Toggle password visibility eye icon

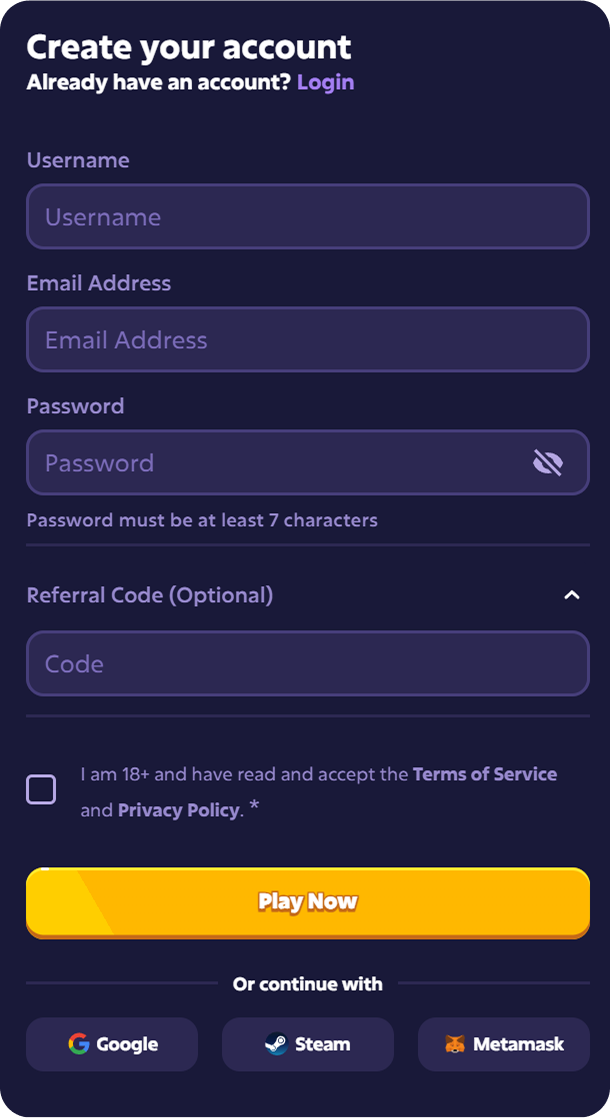(548, 463)
